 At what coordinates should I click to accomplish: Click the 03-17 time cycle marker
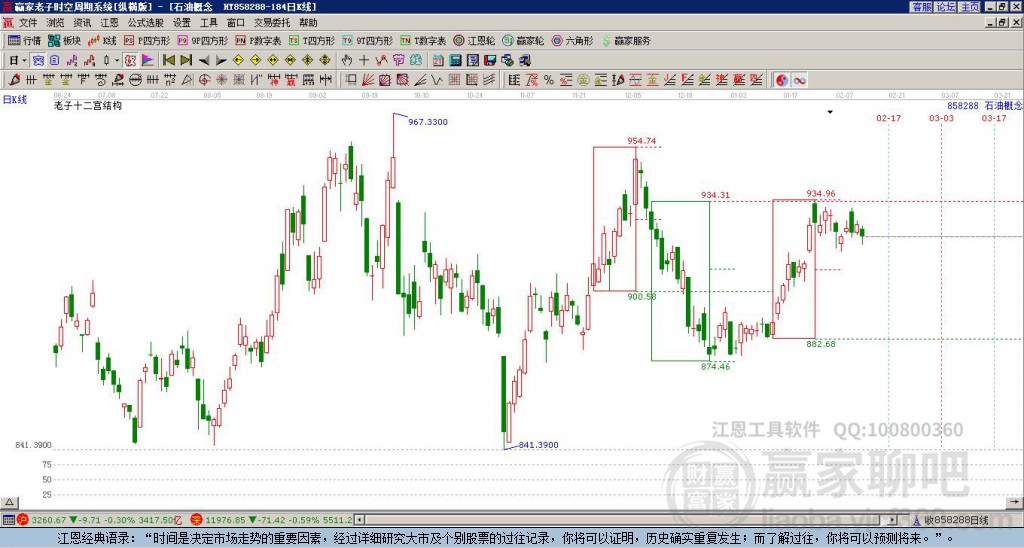coord(994,118)
